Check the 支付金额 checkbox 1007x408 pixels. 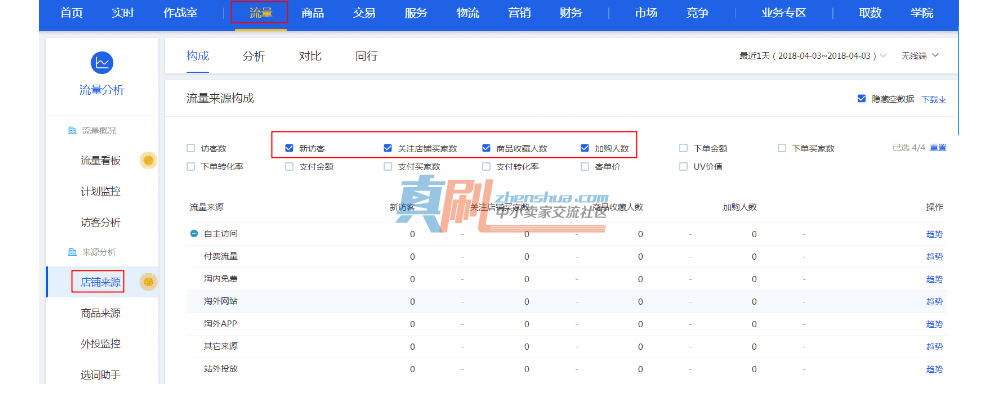point(289,166)
